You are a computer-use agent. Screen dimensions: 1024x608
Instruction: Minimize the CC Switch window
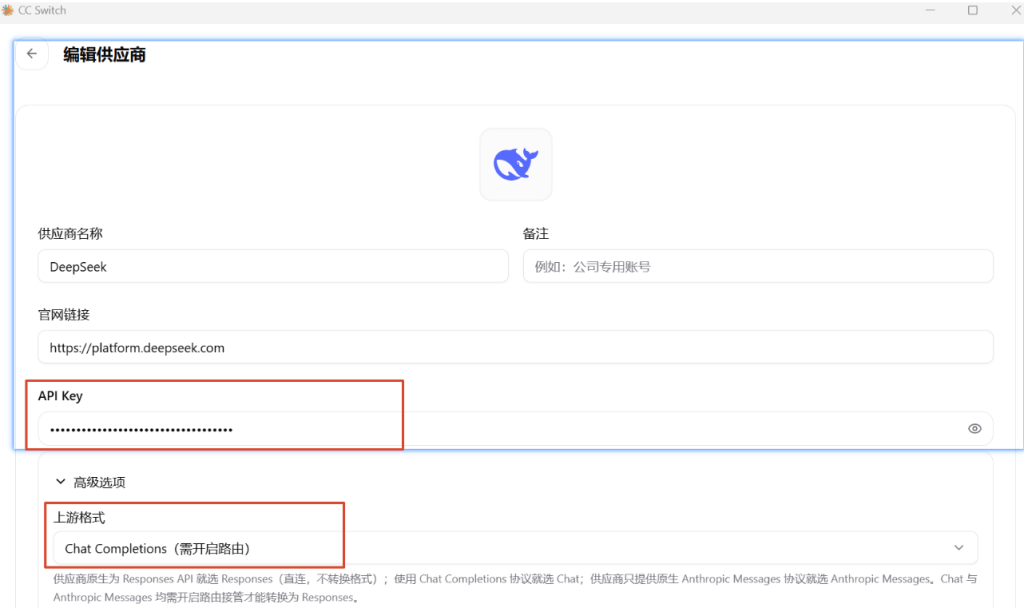pos(930,10)
